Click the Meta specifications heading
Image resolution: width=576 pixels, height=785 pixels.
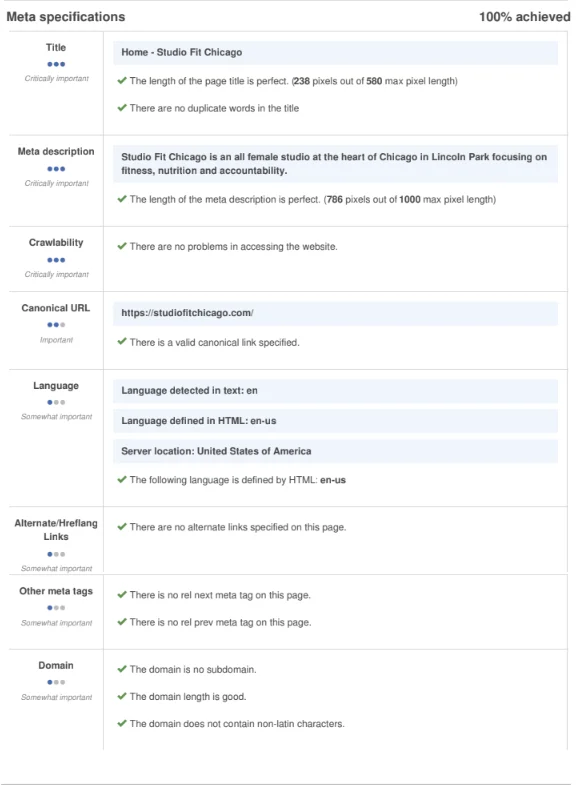click(66, 17)
